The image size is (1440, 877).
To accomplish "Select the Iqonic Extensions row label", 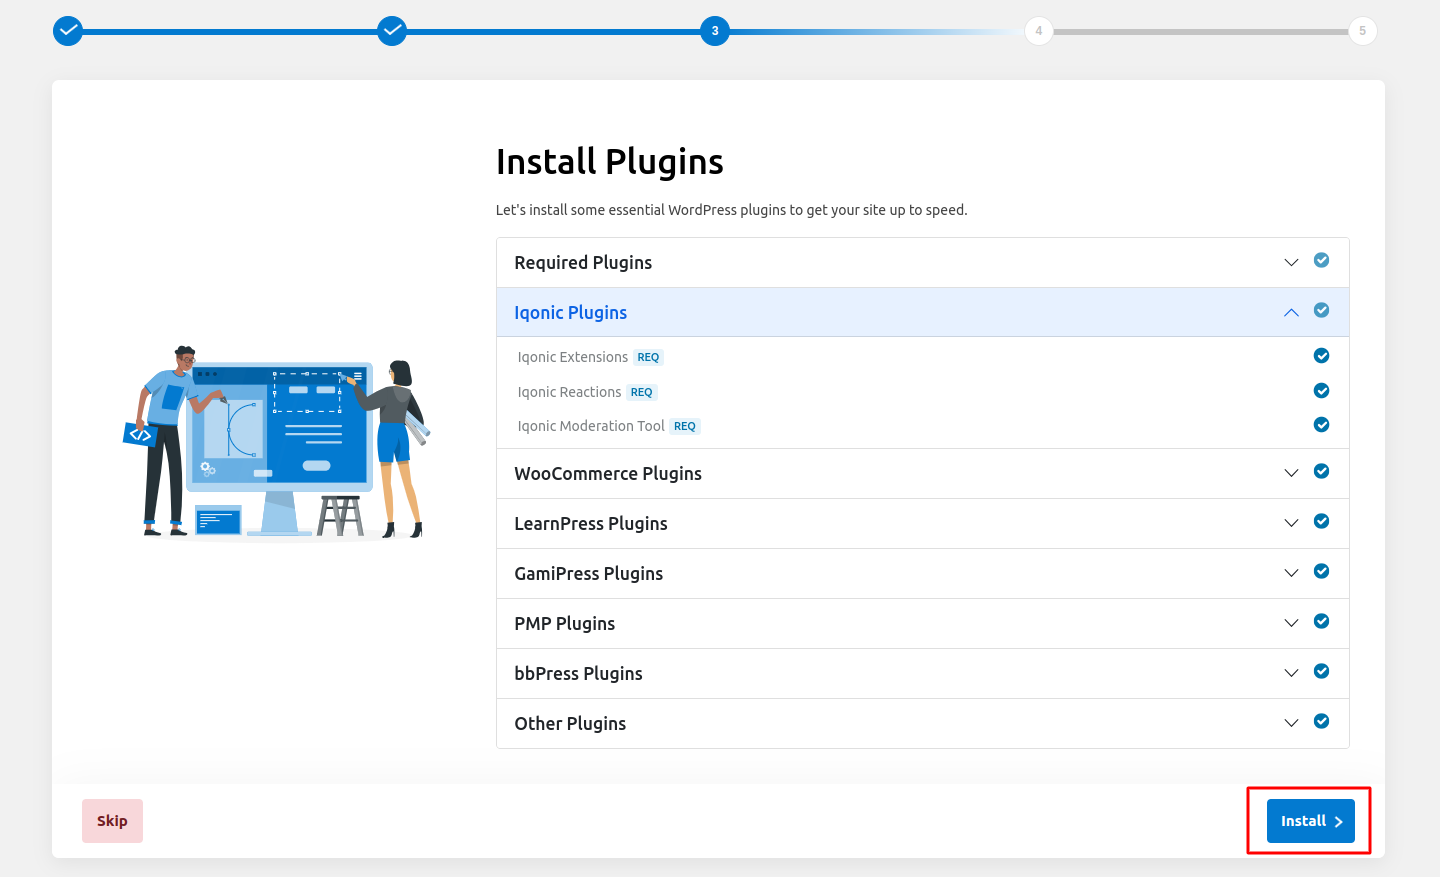I will pyautogui.click(x=573, y=357).
